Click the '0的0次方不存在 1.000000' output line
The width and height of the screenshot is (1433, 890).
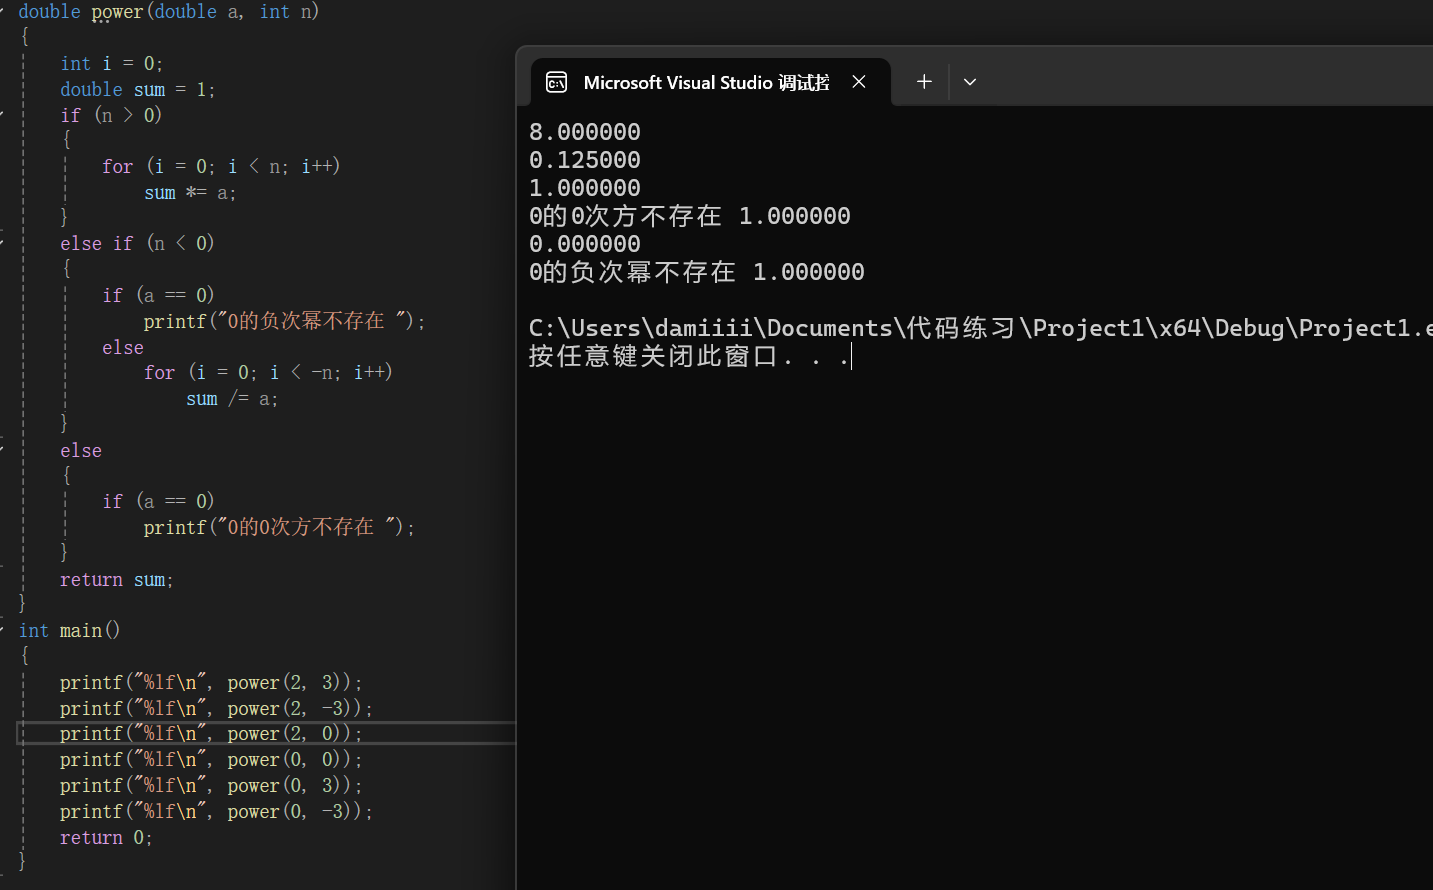[x=690, y=216]
